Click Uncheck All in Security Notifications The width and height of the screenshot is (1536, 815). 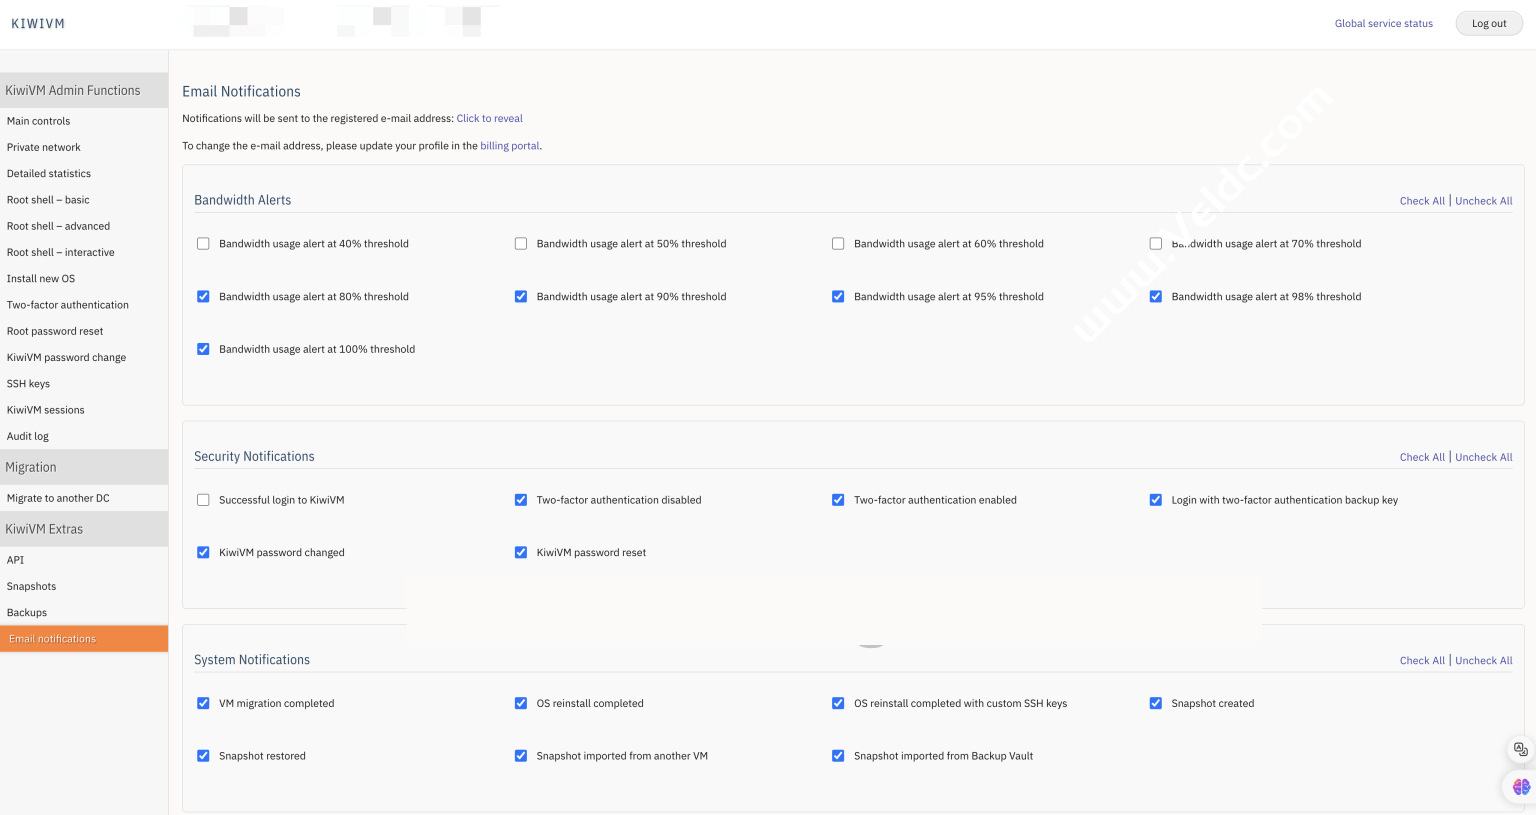tap(1483, 457)
